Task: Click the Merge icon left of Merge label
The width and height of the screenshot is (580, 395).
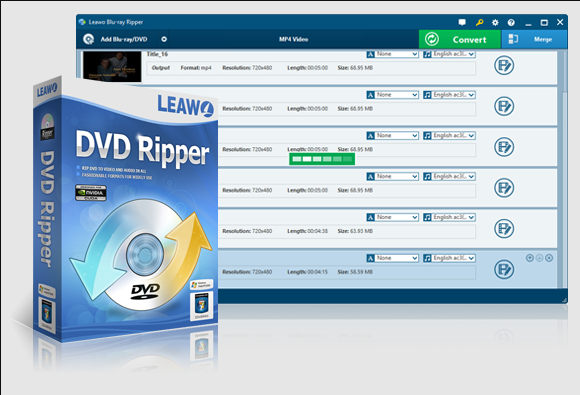Action: click(513, 39)
